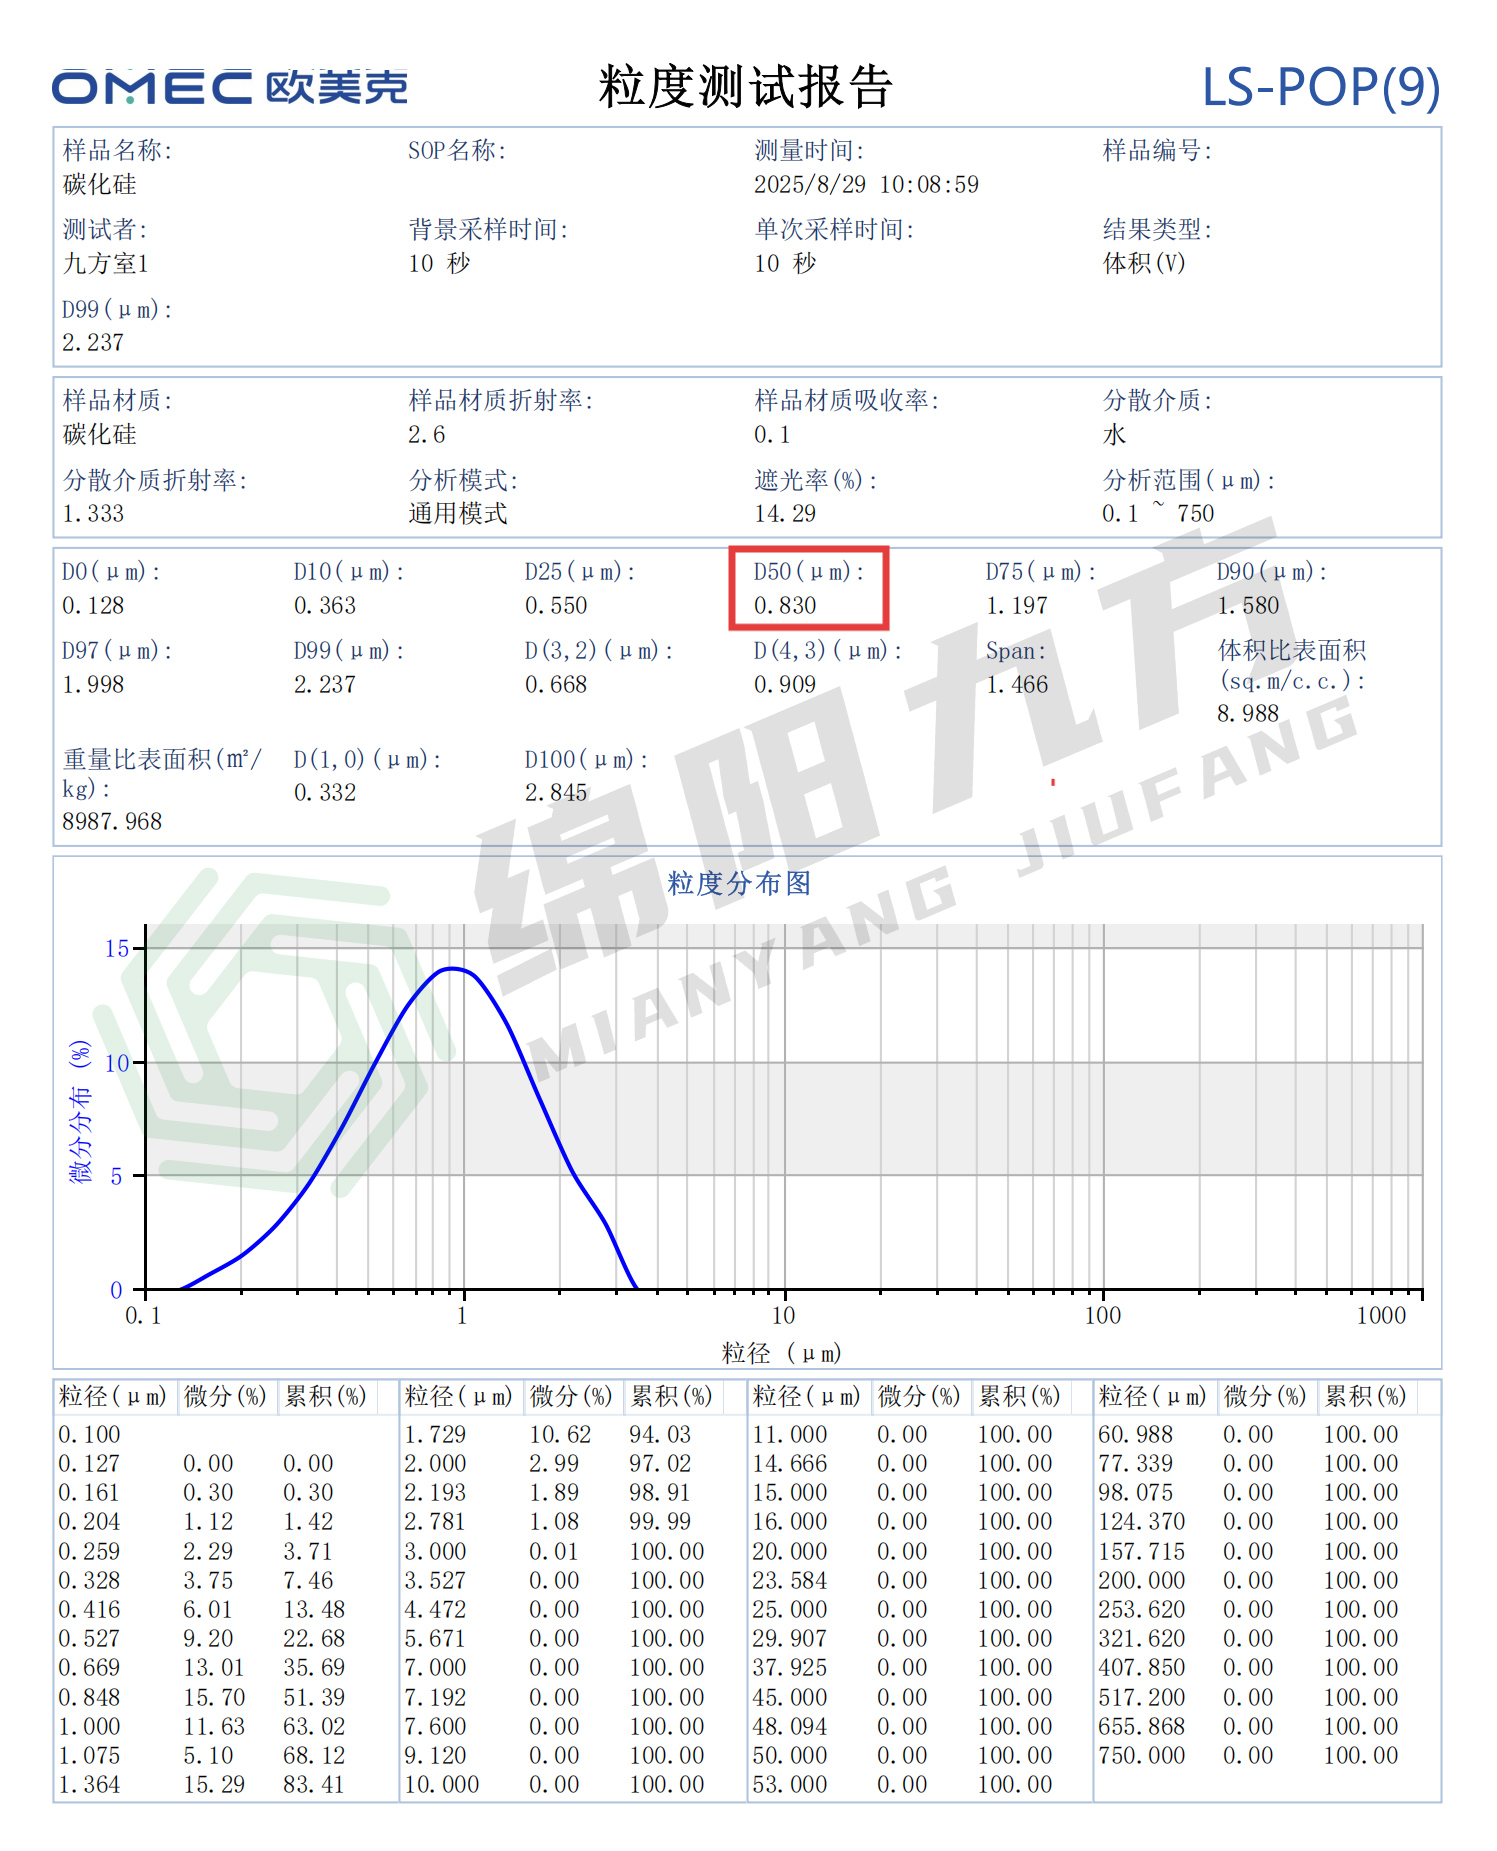Click table cell 3.527
Viewport: 1497px width, 1851px height.
tap(435, 1580)
